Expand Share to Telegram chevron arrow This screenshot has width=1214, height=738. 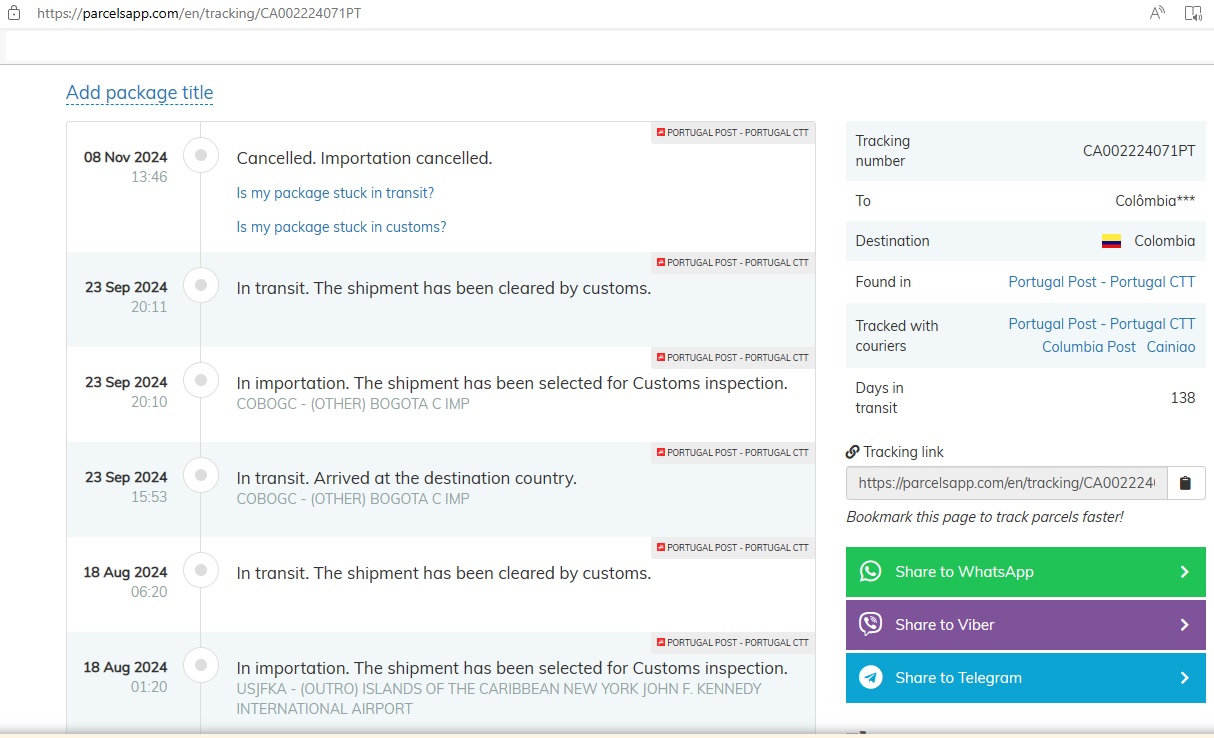pyautogui.click(x=1184, y=678)
